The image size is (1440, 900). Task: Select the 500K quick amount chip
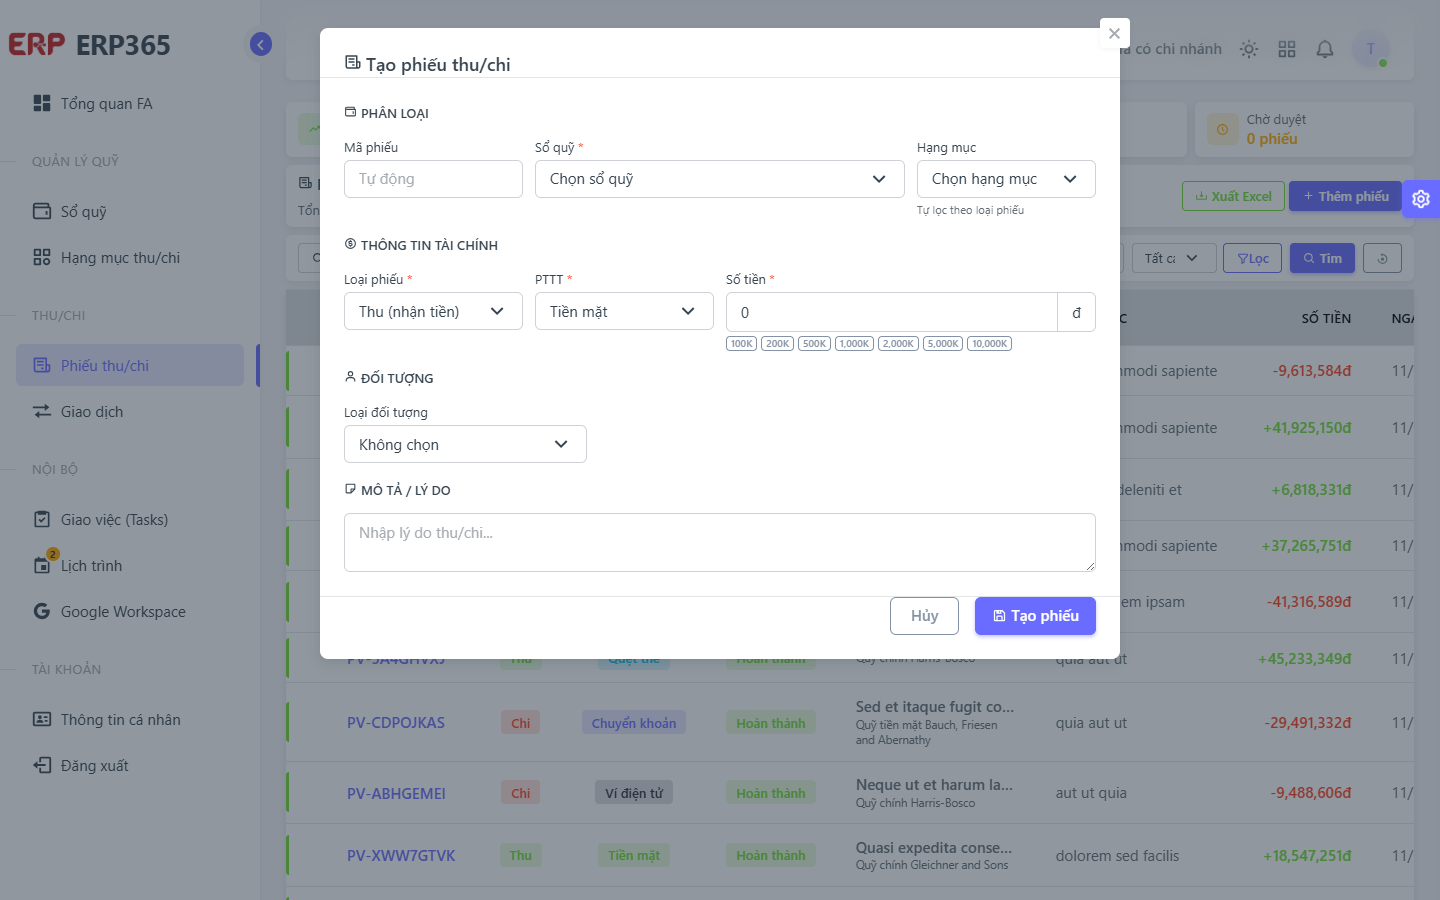814,344
